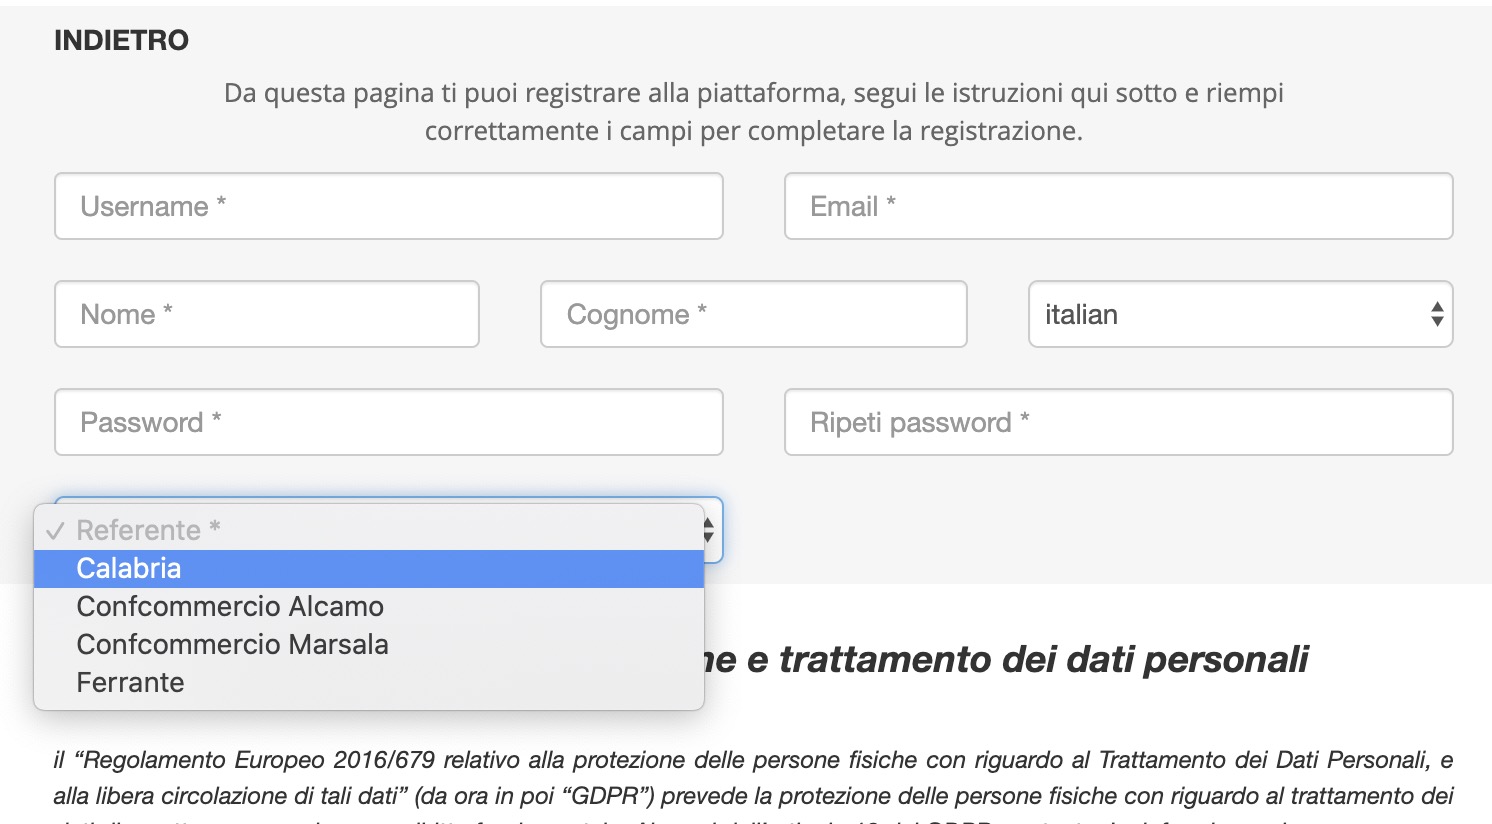Click the Referente select field arrows
Screen dimensions: 1492x824
(x=710, y=530)
